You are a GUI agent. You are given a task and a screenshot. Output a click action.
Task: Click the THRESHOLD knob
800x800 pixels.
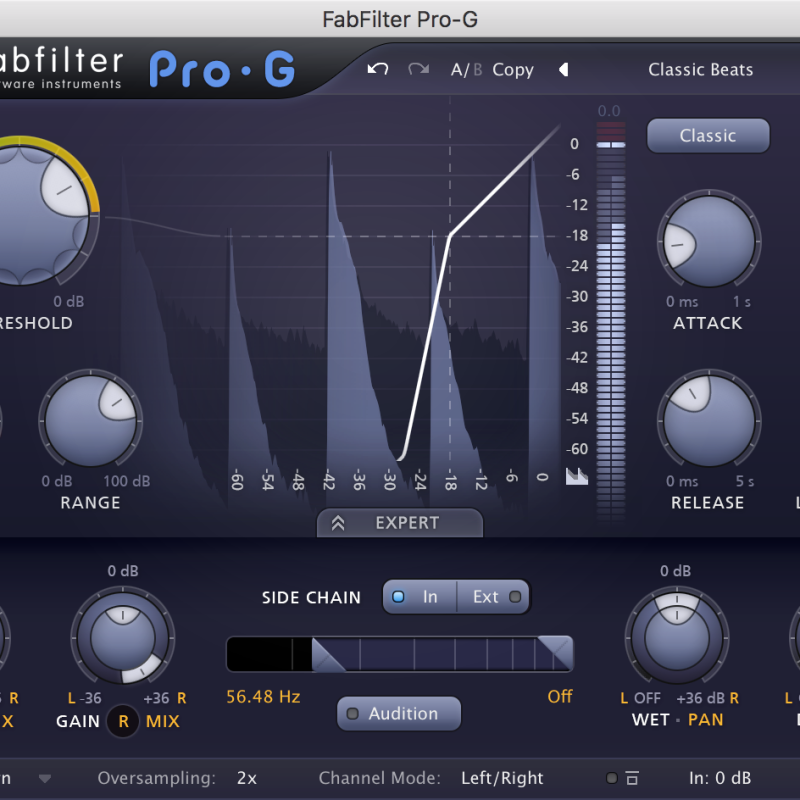pyautogui.click(x=20, y=214)
